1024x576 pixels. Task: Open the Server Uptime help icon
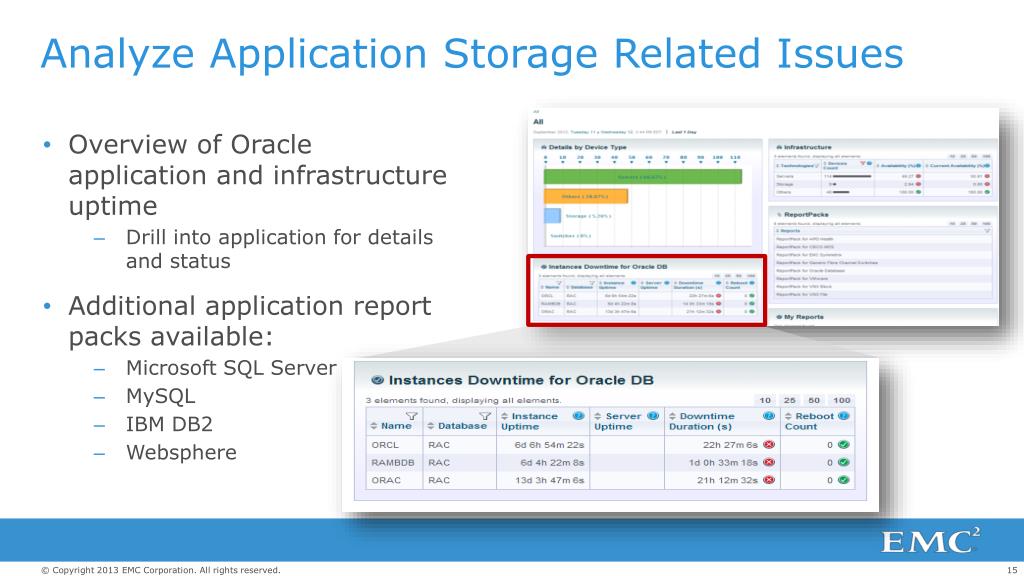[x=652, y=416]
